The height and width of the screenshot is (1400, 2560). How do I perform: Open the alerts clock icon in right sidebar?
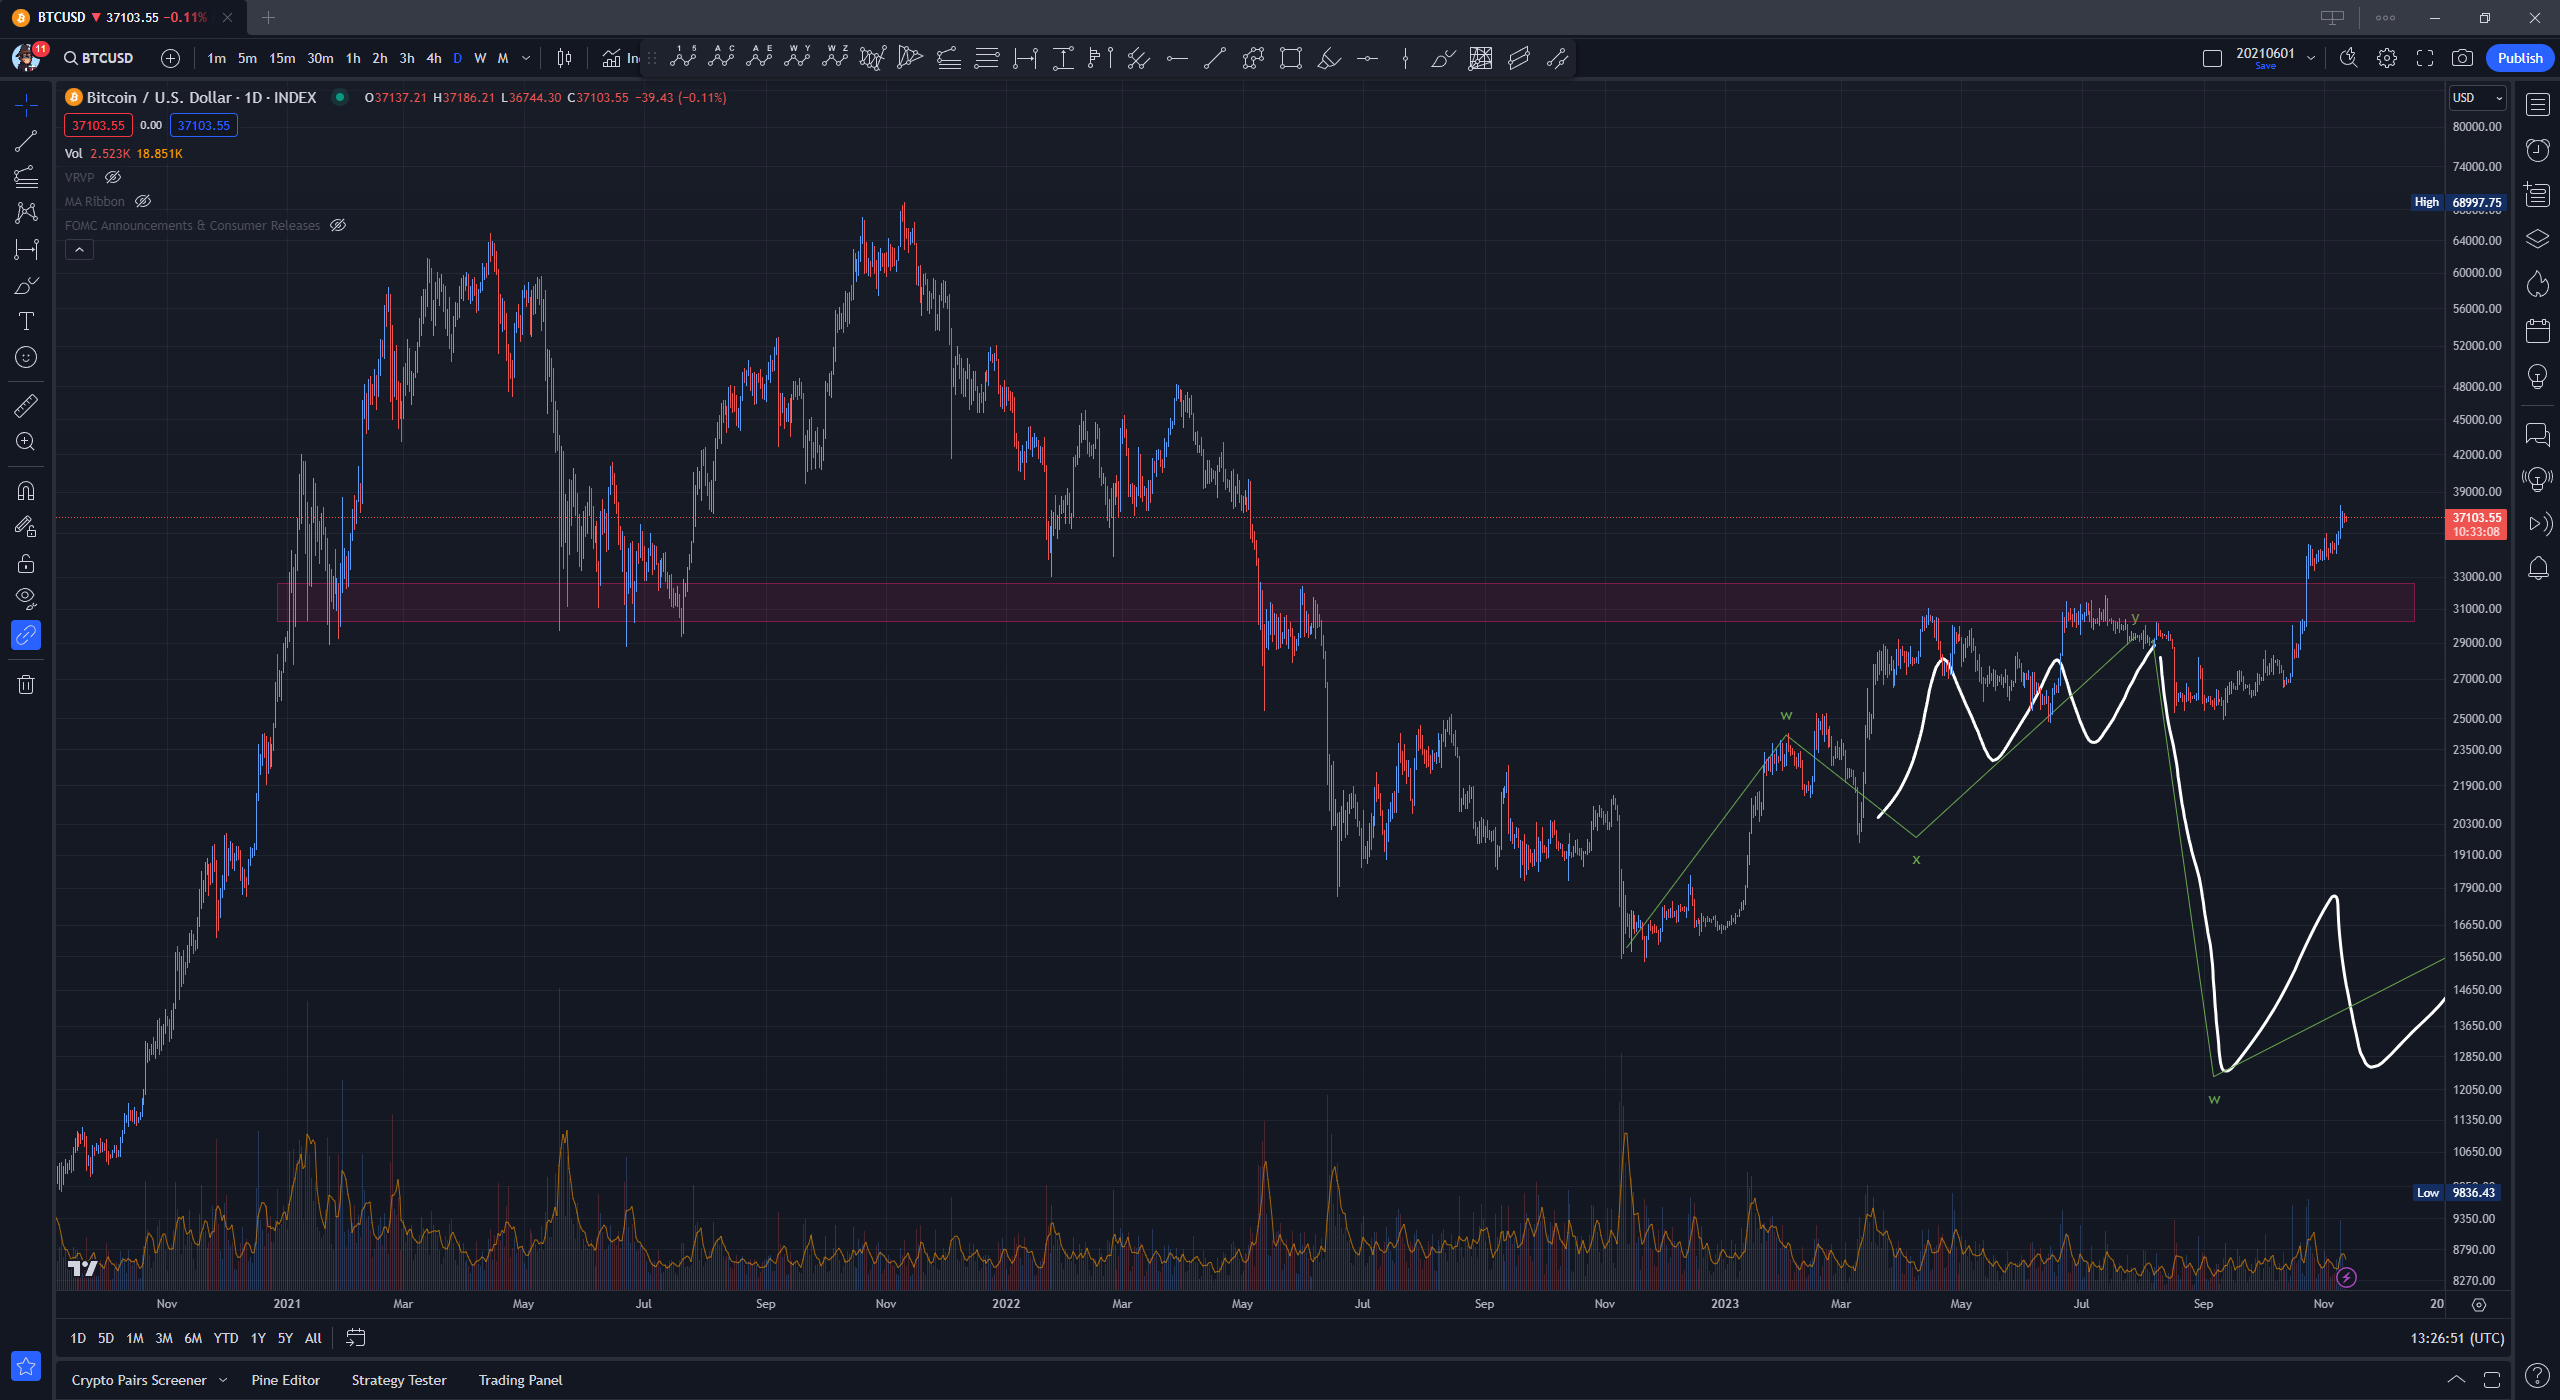click(x=2538, y=150)
